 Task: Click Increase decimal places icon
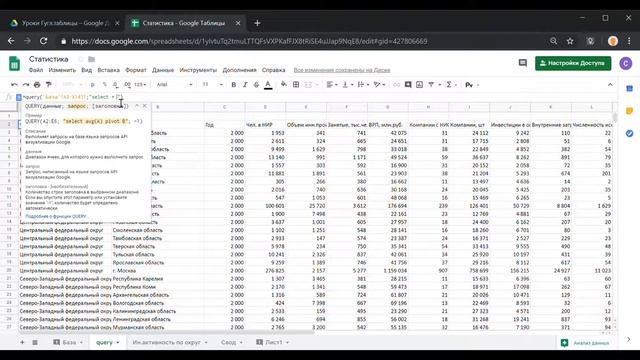[x=127, y=85]
